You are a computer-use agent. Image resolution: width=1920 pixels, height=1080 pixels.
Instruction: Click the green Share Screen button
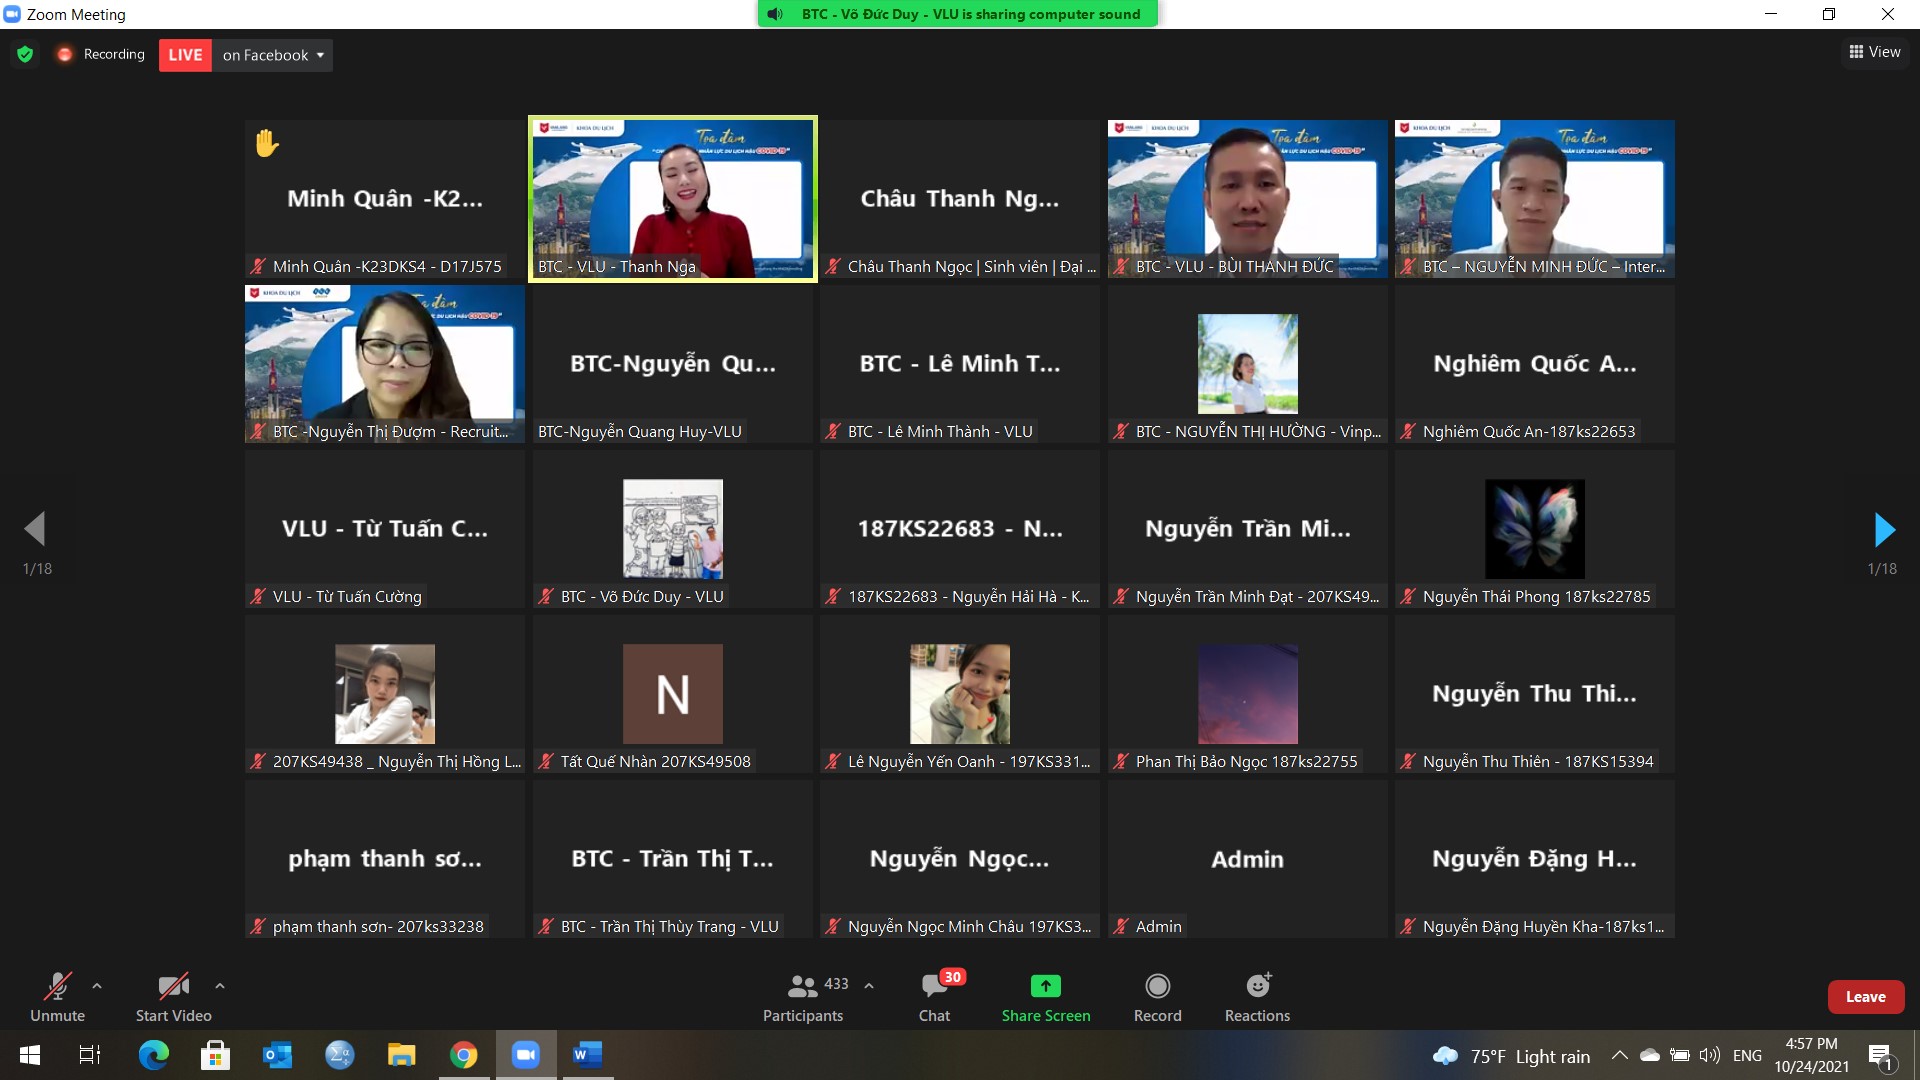pyautogui.click(x=1046, y=997)
